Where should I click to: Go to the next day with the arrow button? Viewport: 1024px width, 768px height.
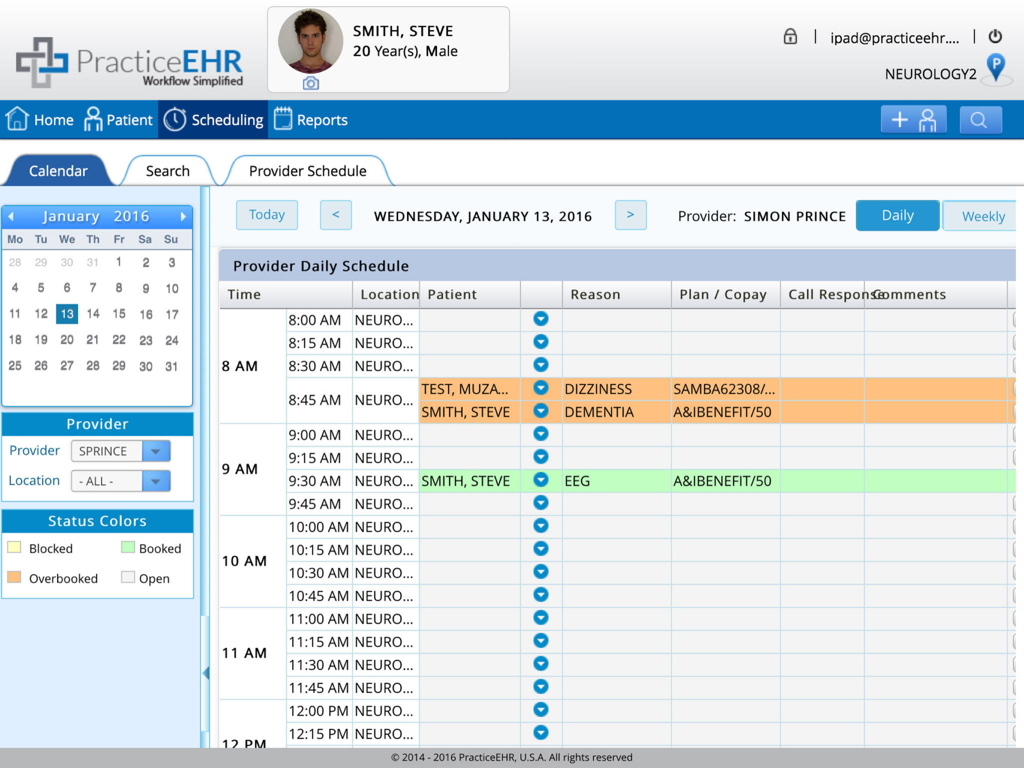[x=629, y=215]
